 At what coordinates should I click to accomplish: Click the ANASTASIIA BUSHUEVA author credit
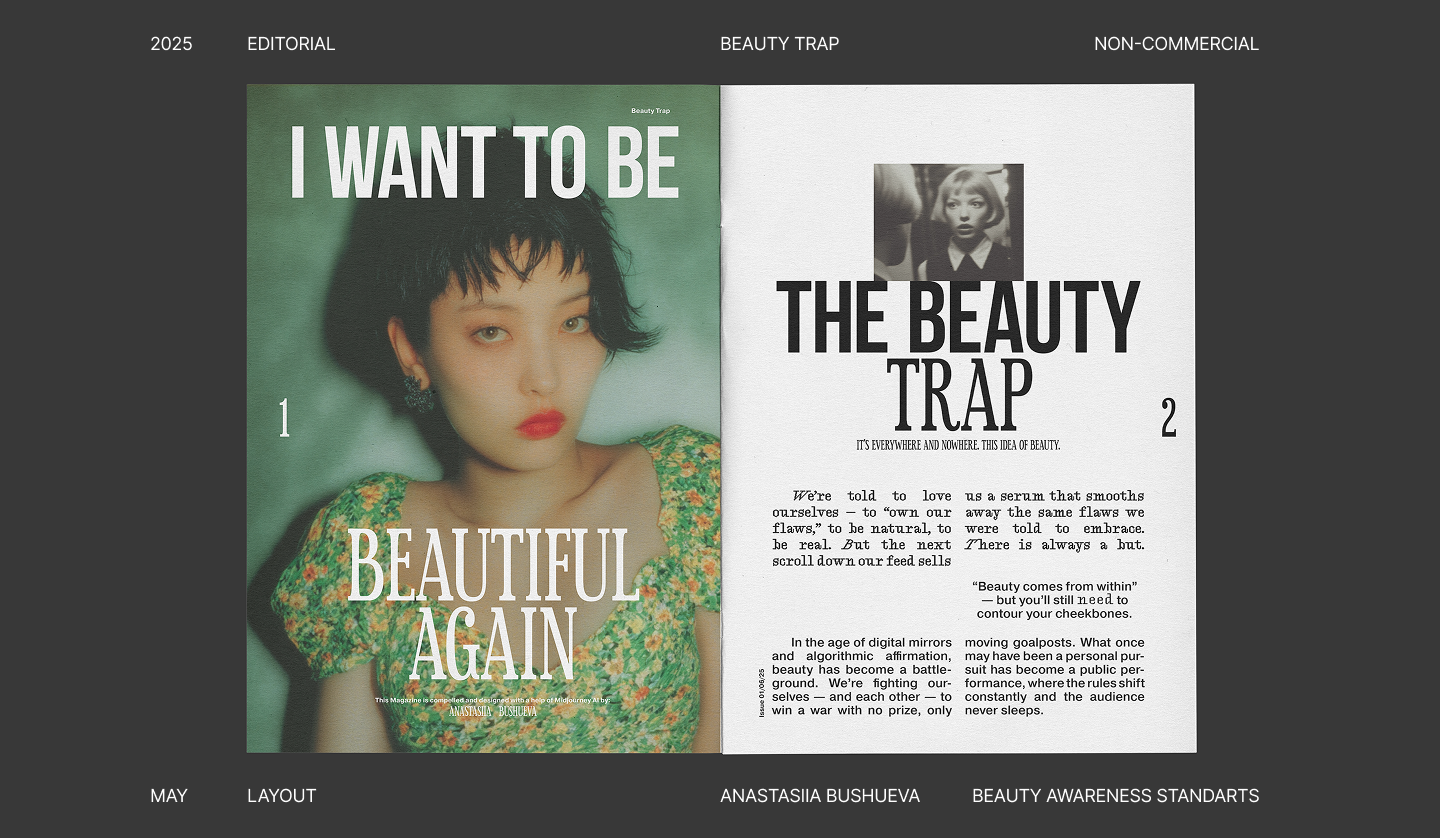point(820,796)
